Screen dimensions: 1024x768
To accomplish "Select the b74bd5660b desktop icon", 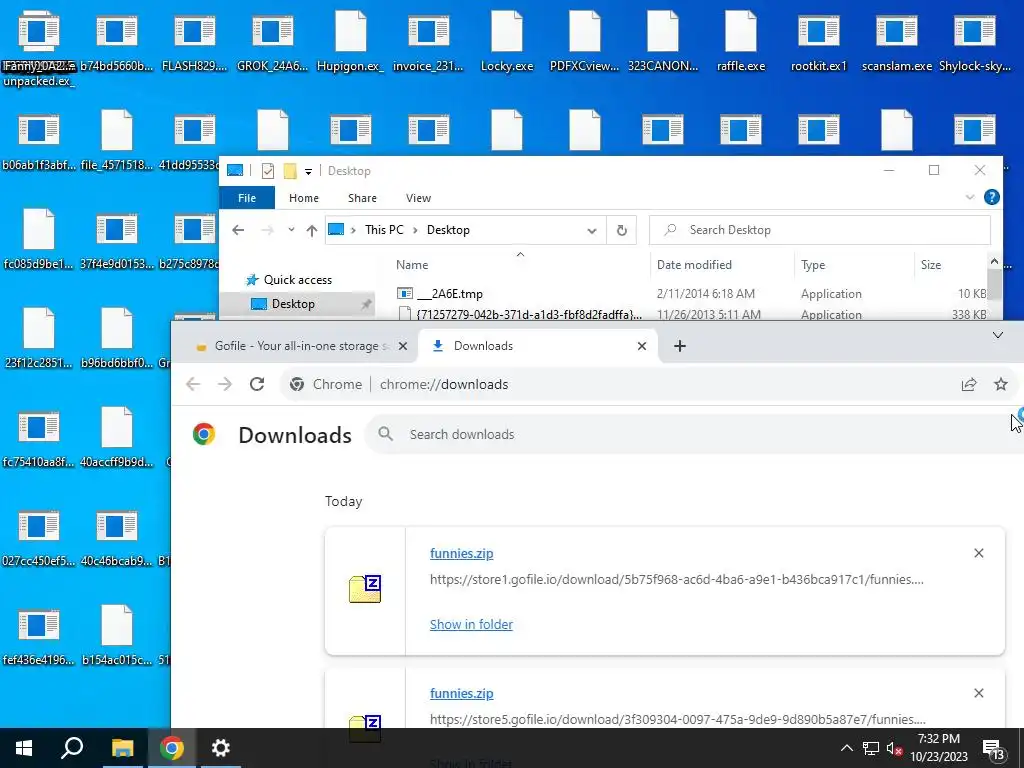I will [117, 41].
